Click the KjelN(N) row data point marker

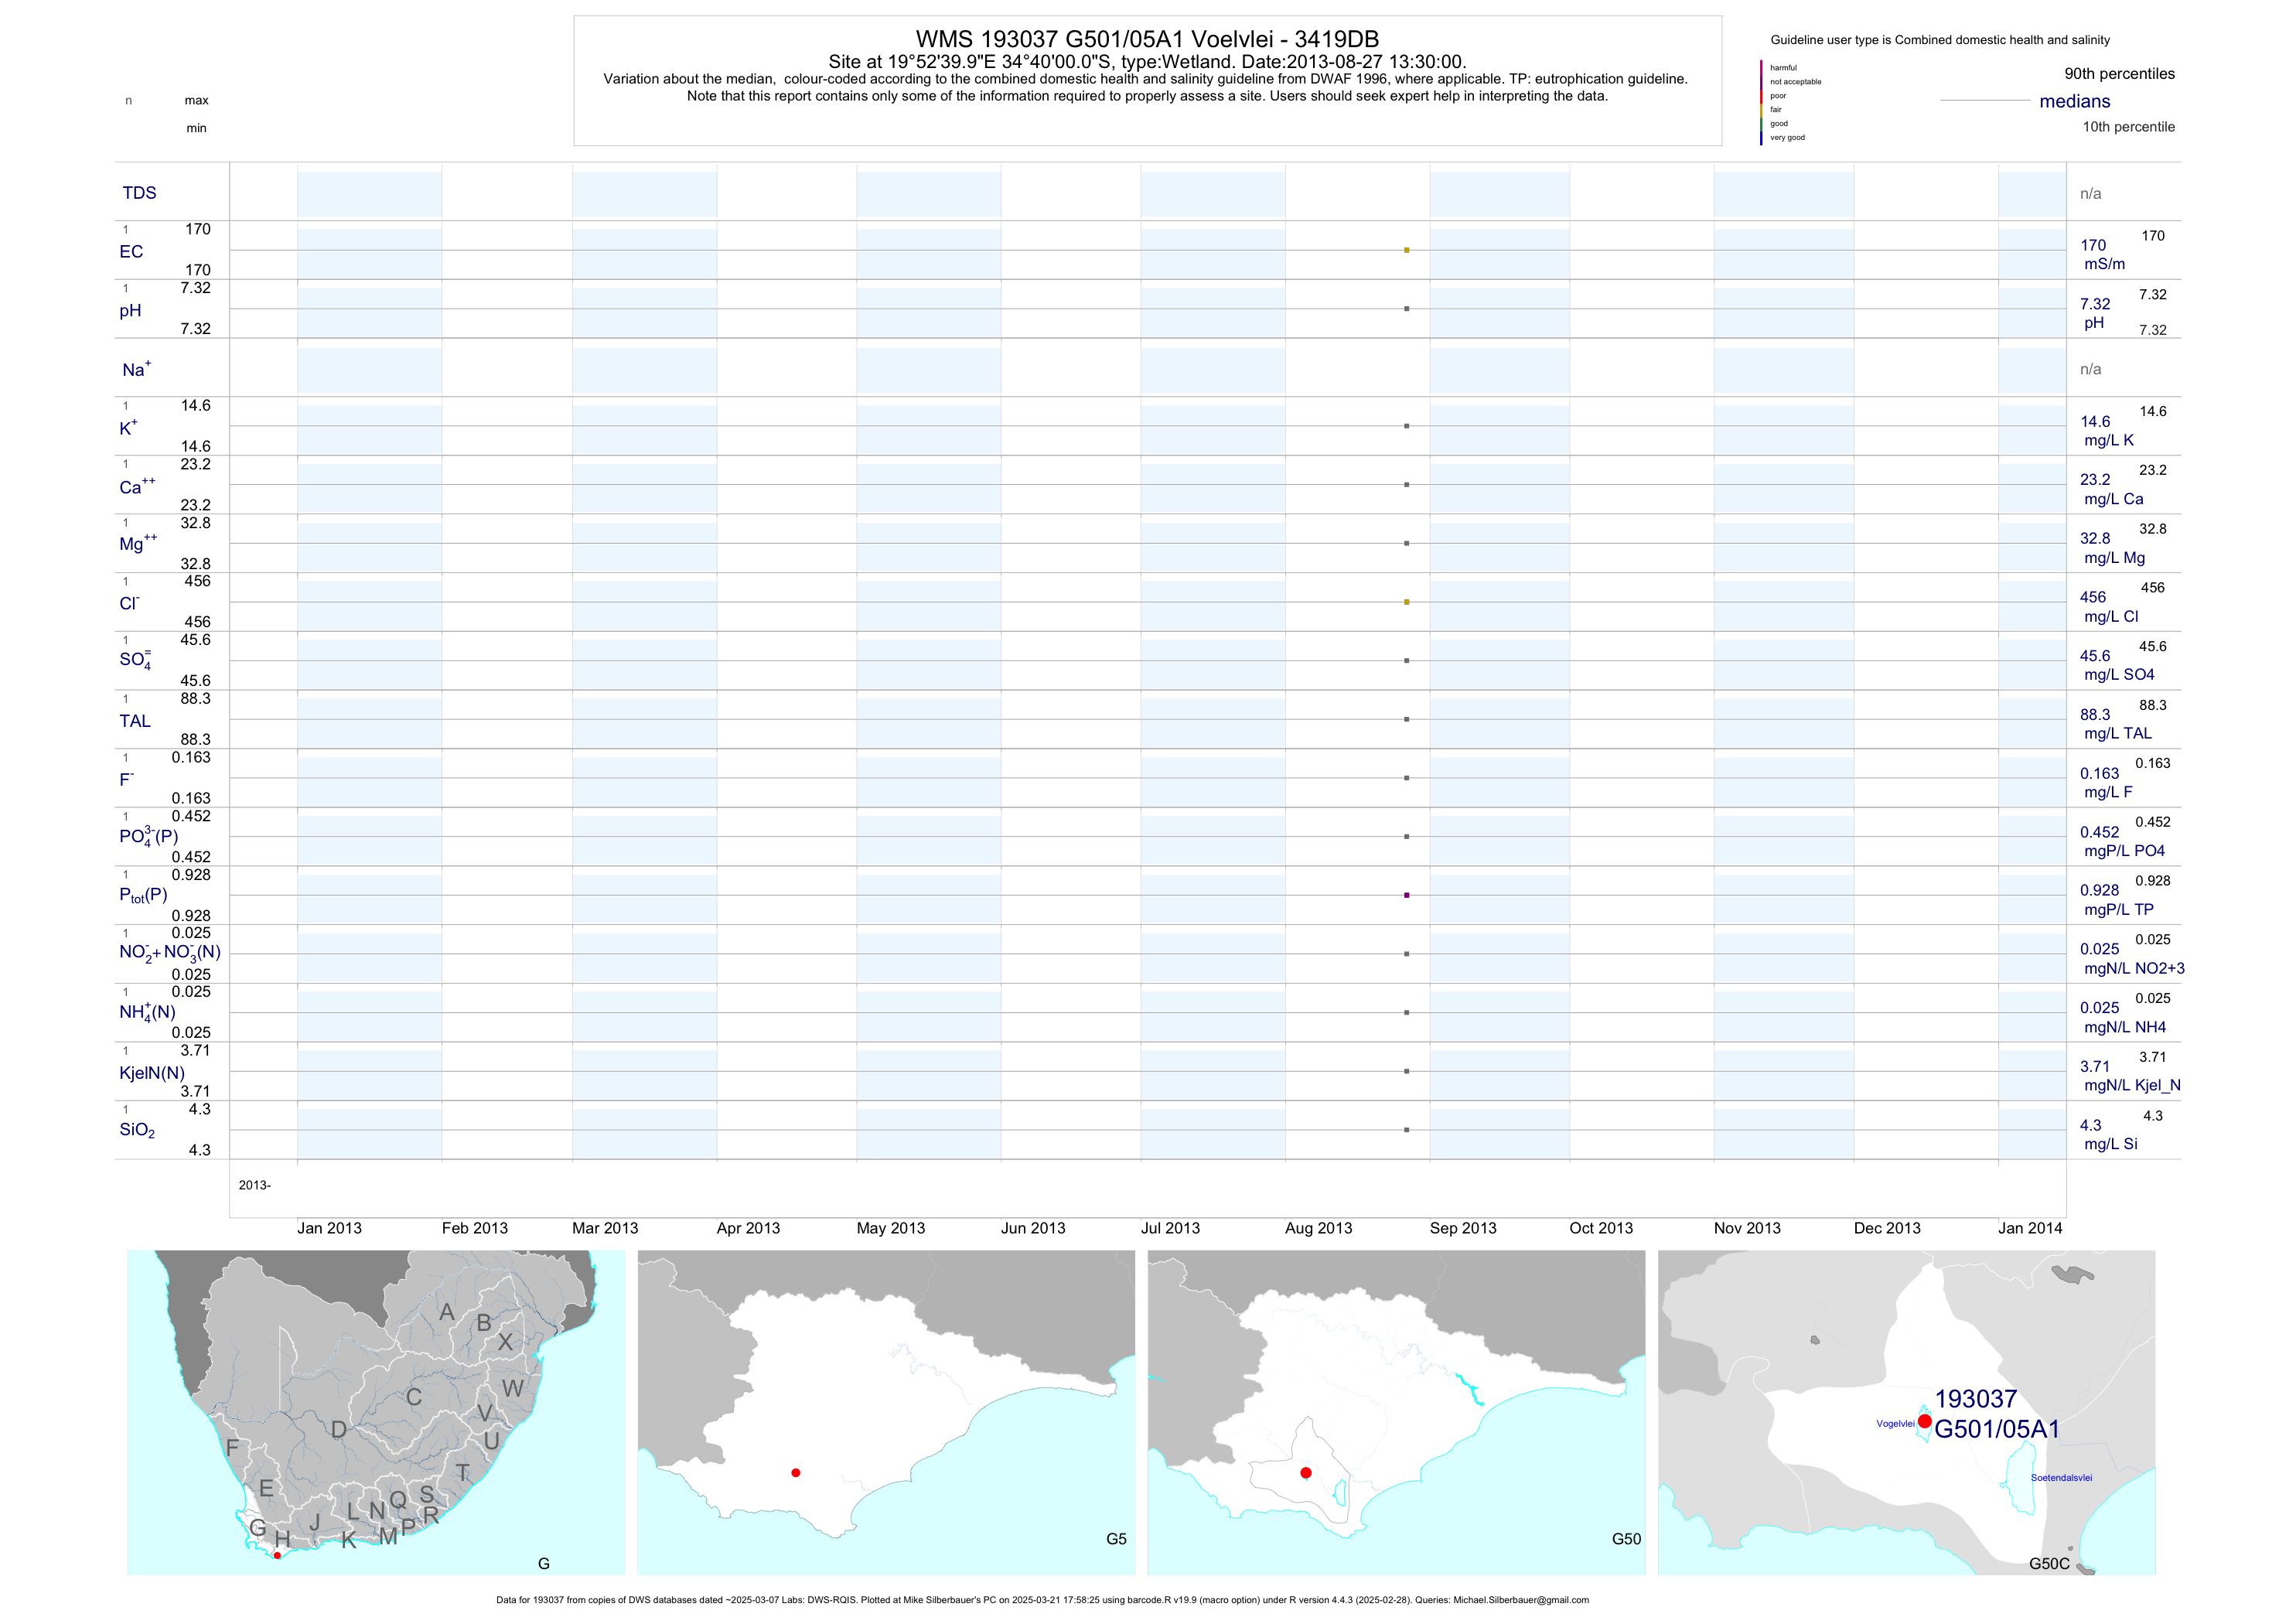pyautogui.click(x=1406, y=1071)
